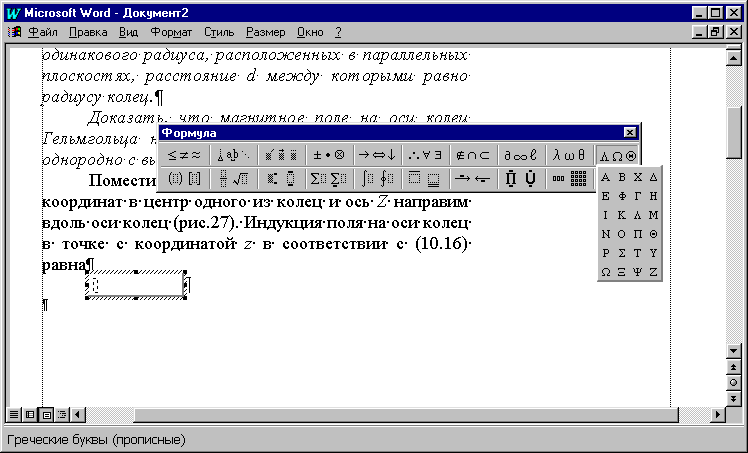Image resolution: width=748 pixels, height=453 pixels.
Task: Insert capital Rho from Greek palette
Action: point(605,253)
